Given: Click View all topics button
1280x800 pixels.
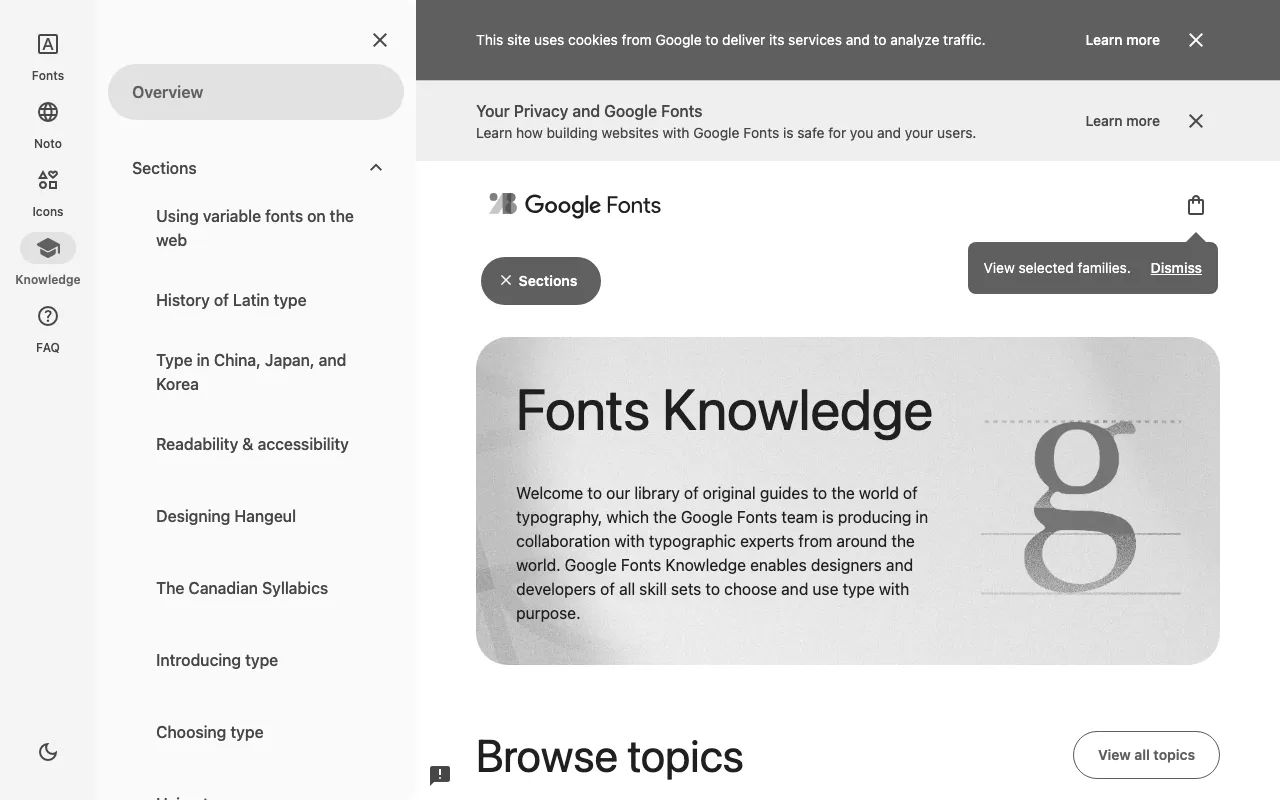Looking at the screenshot, I should [x=1146, y=755].
